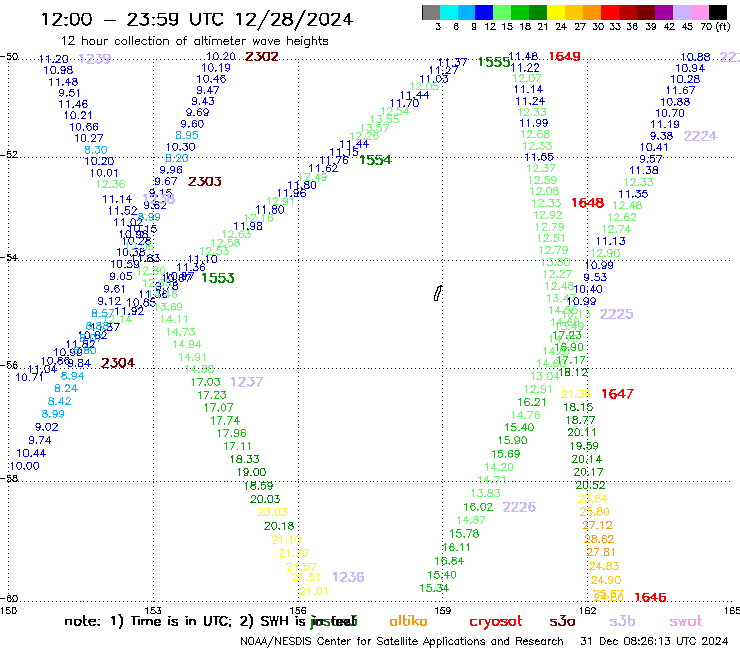
Task: Click the wave height value '27.81'
Action: click(601, 552)
